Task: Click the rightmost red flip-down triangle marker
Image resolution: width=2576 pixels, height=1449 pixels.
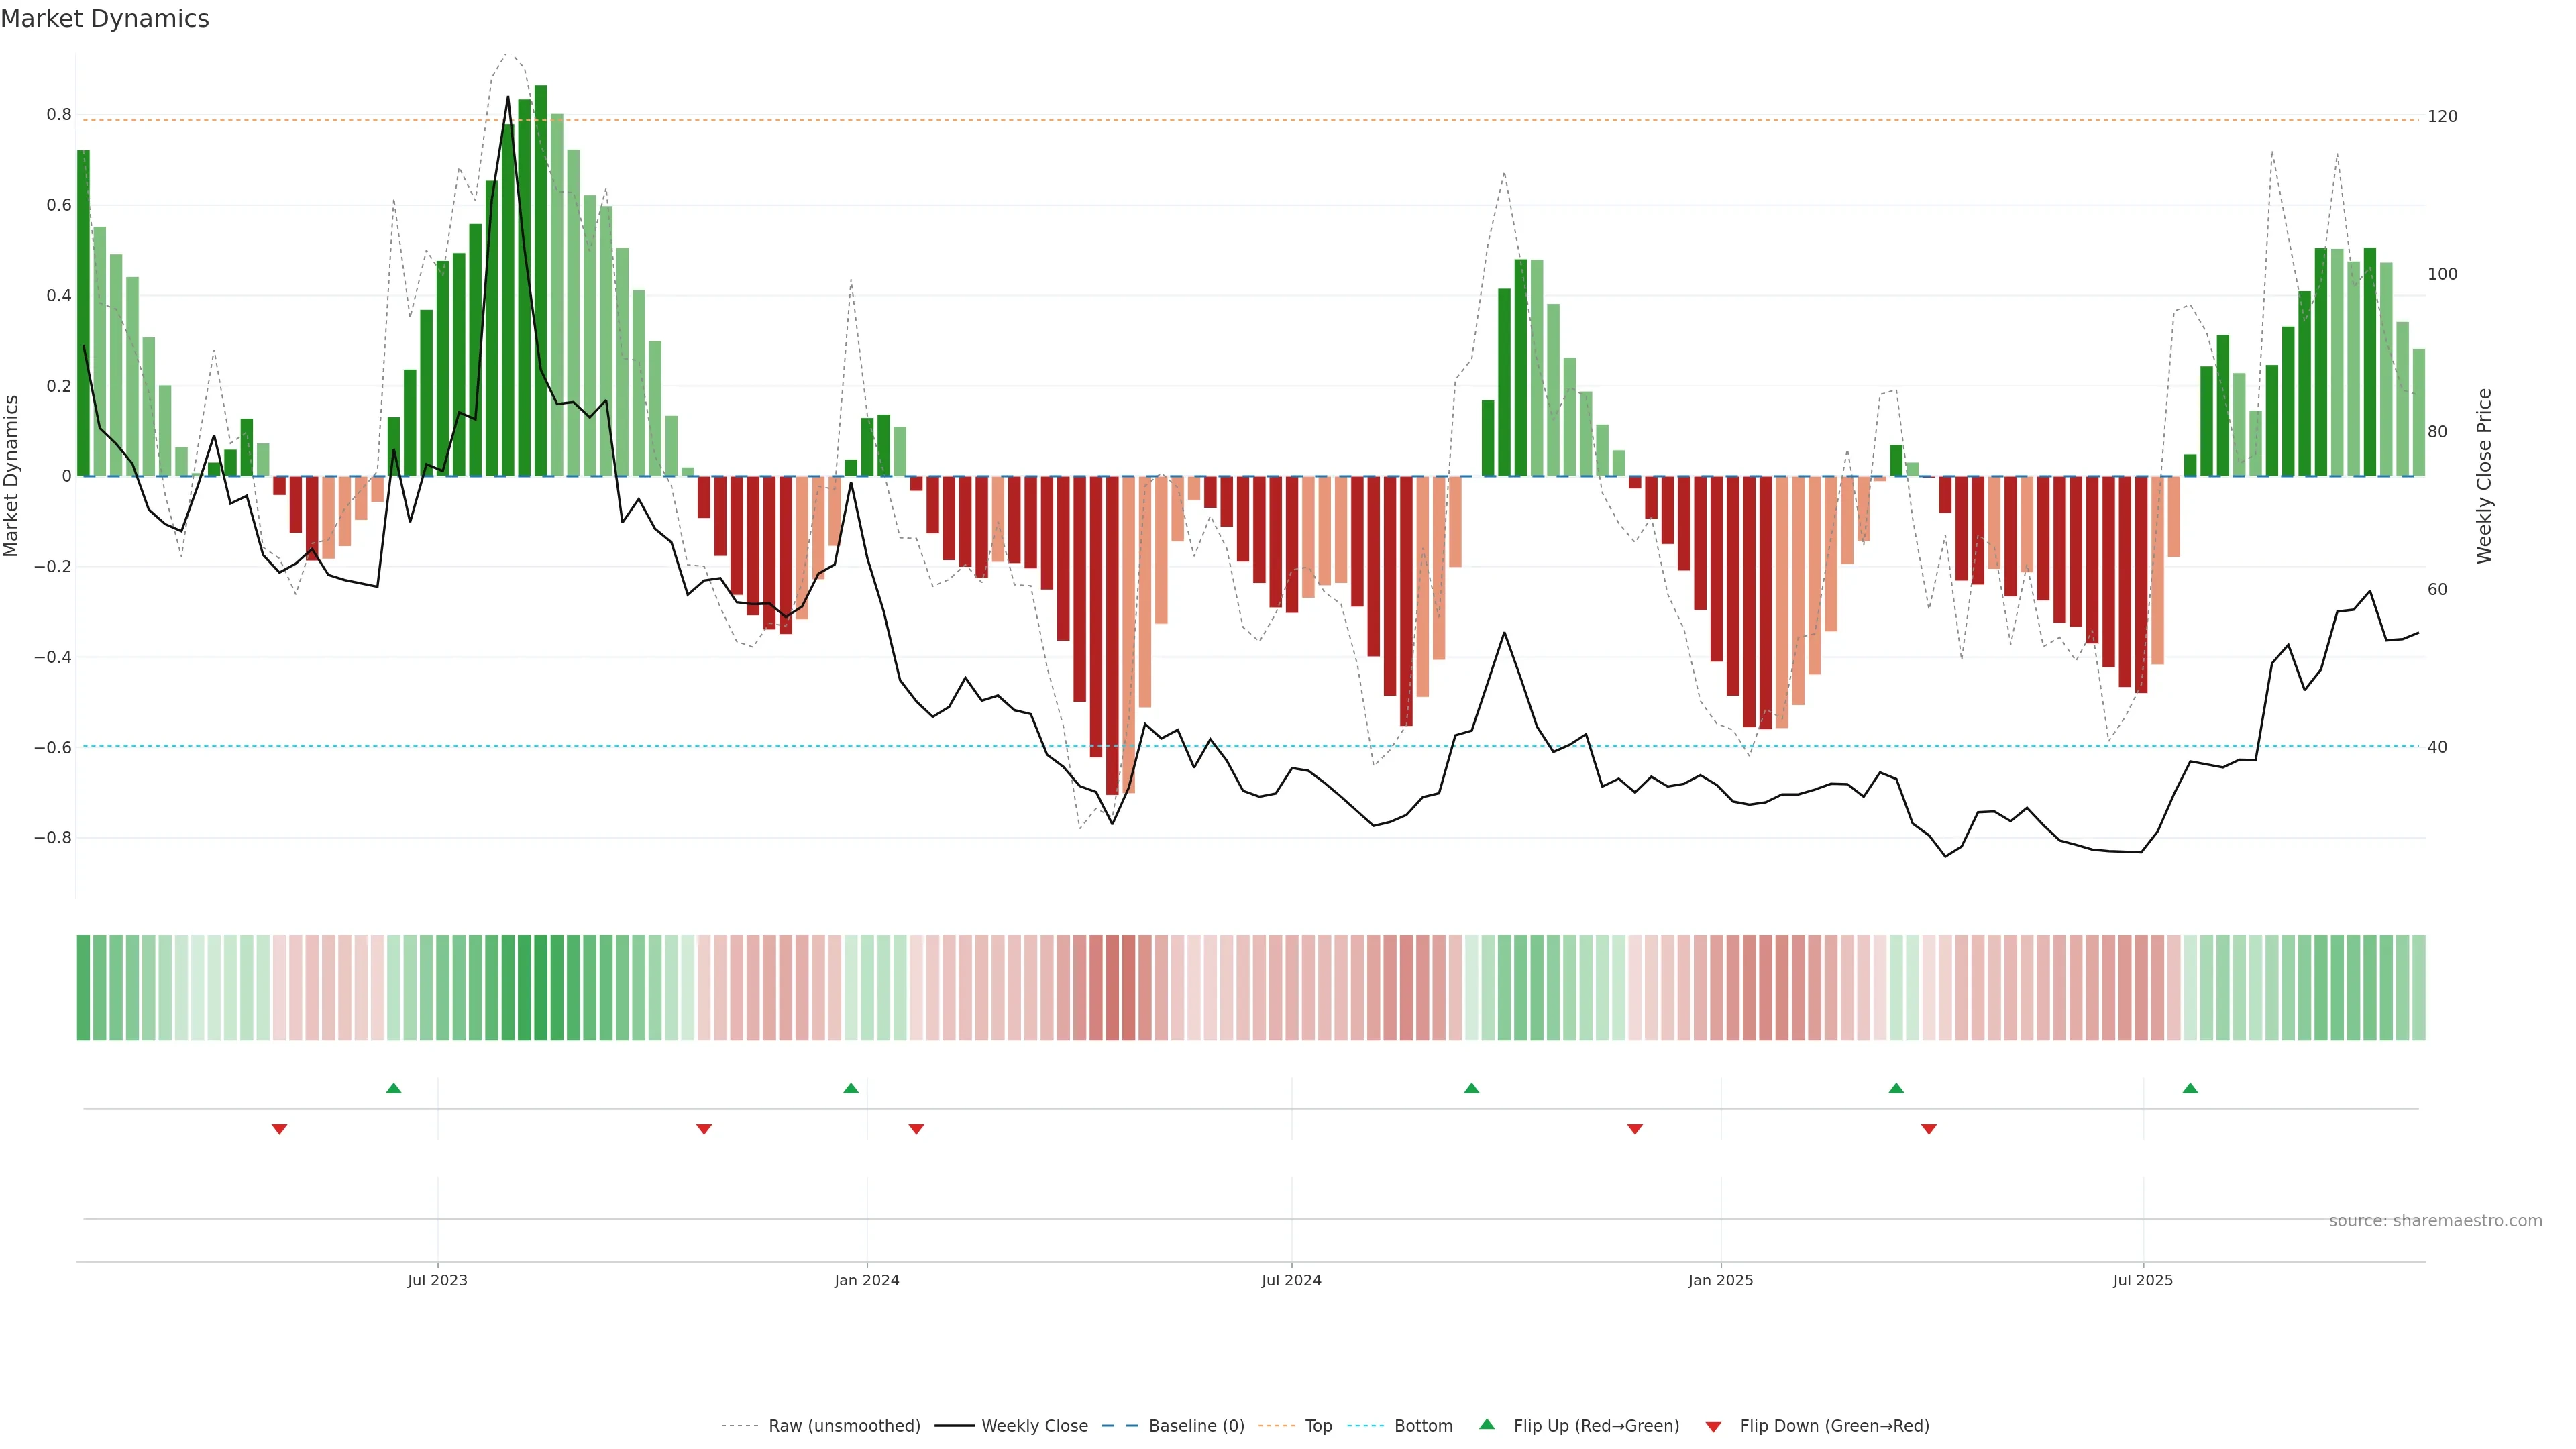Action: pos(1929,1129)
